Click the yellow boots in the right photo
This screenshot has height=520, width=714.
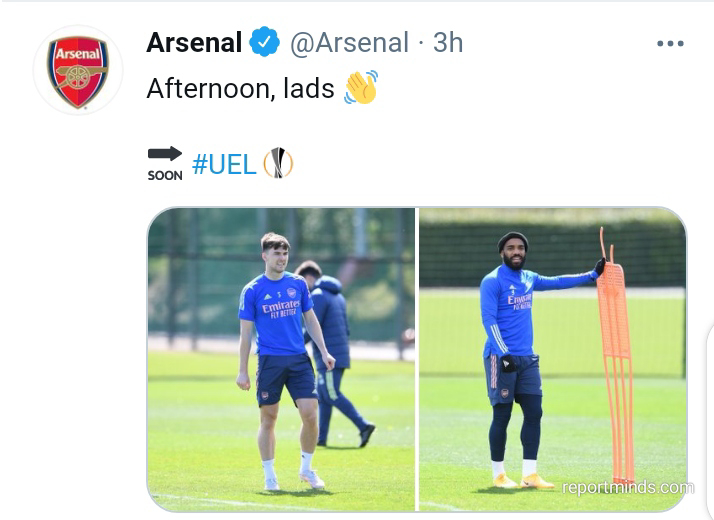tap(520, 481)
